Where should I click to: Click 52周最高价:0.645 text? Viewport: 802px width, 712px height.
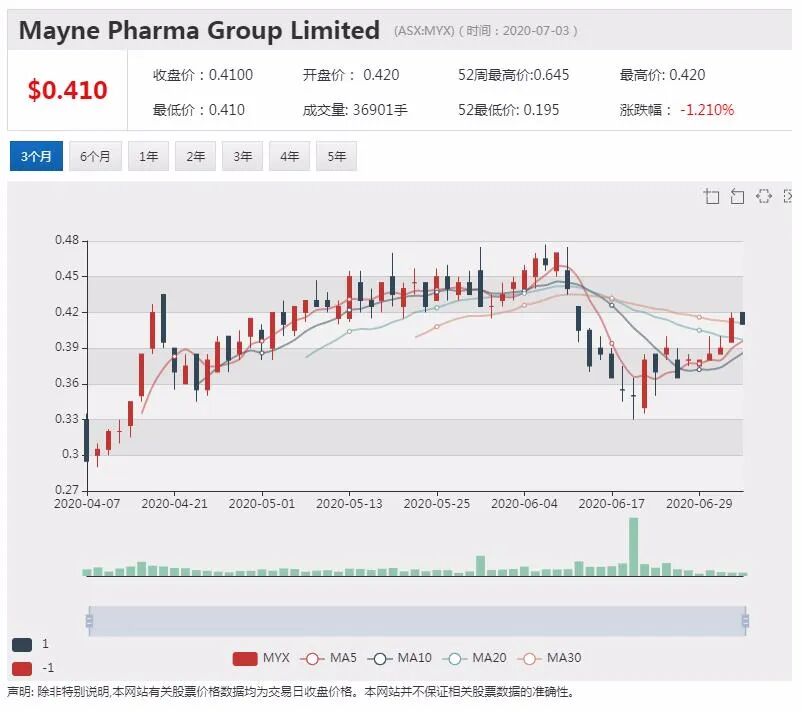[514, 75]
